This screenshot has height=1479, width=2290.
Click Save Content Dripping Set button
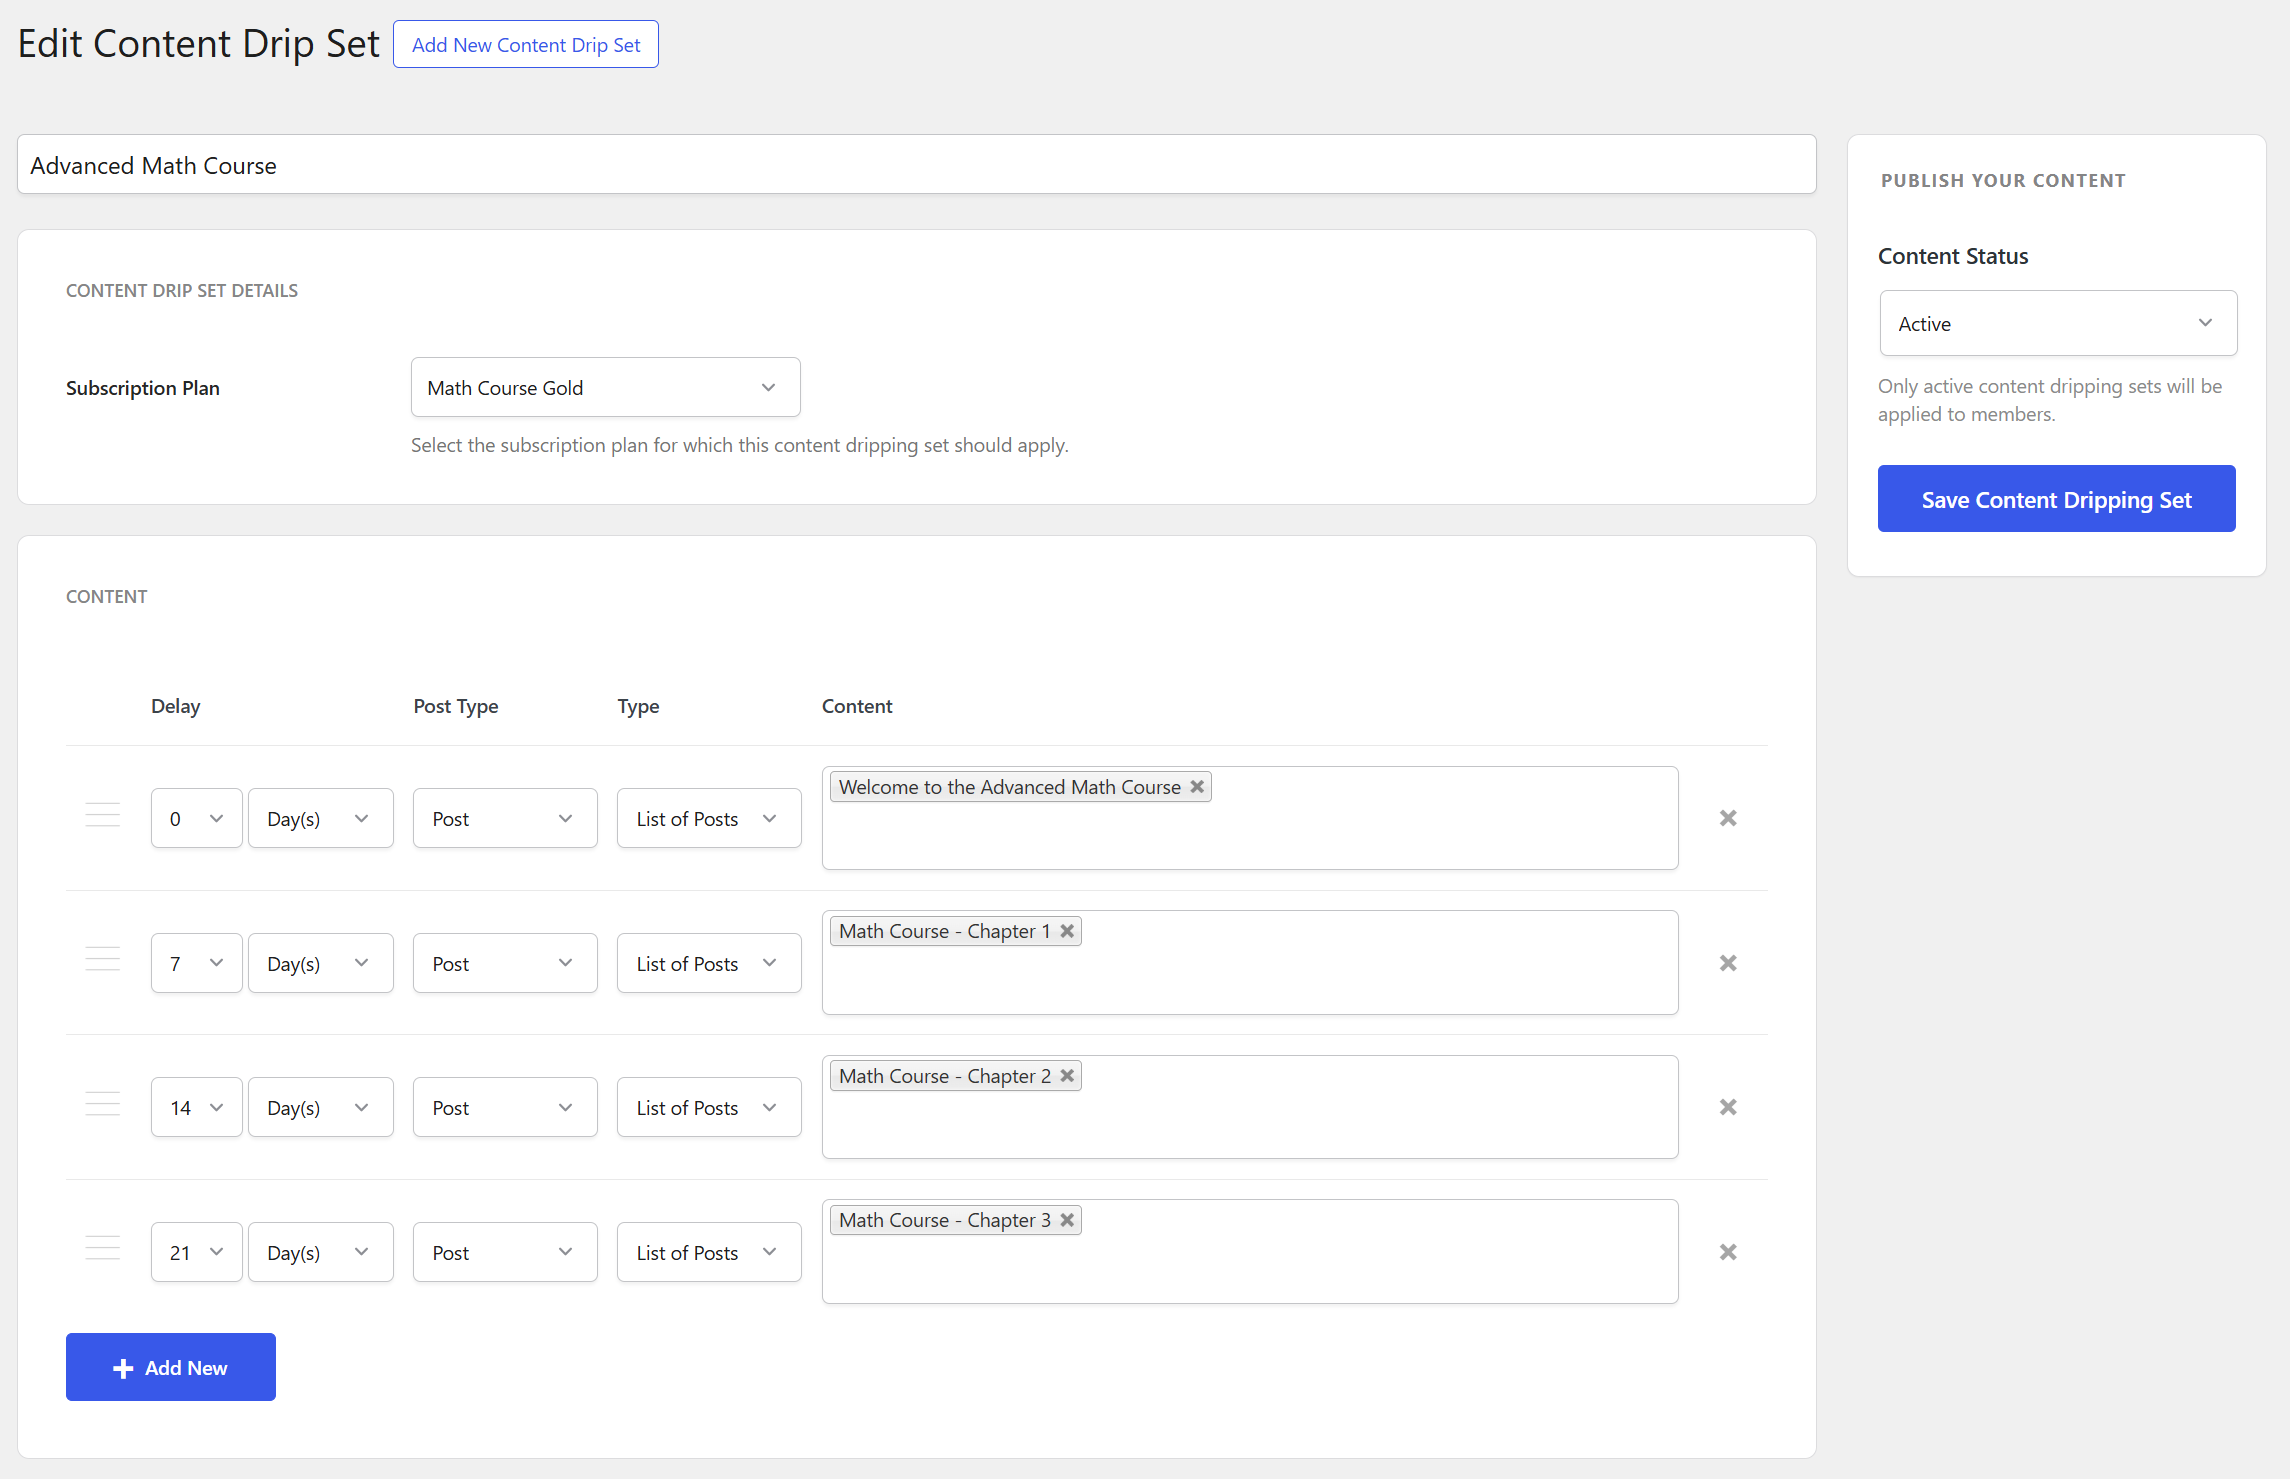[x=2056, y=498]
